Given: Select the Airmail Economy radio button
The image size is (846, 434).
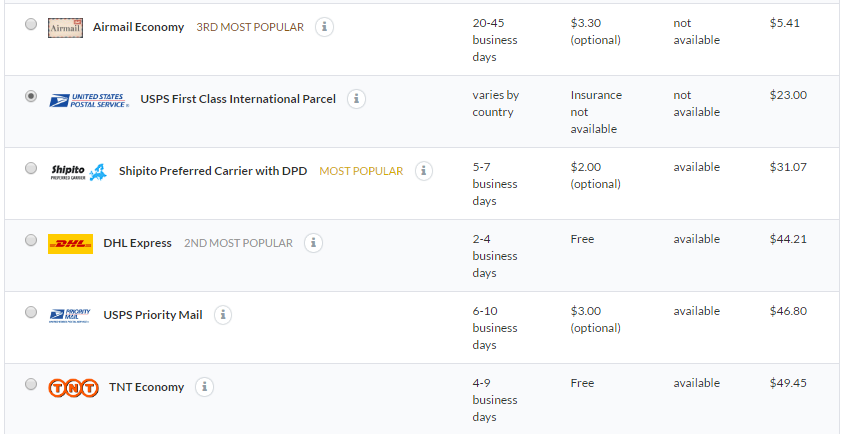Looking at the screenshot, I should click(31, 24).
